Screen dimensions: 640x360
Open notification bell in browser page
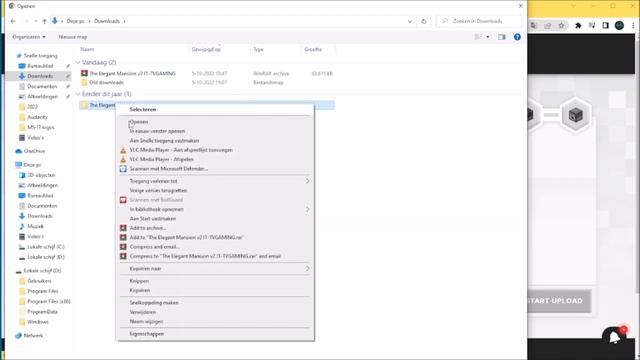(x=615, y=337)
